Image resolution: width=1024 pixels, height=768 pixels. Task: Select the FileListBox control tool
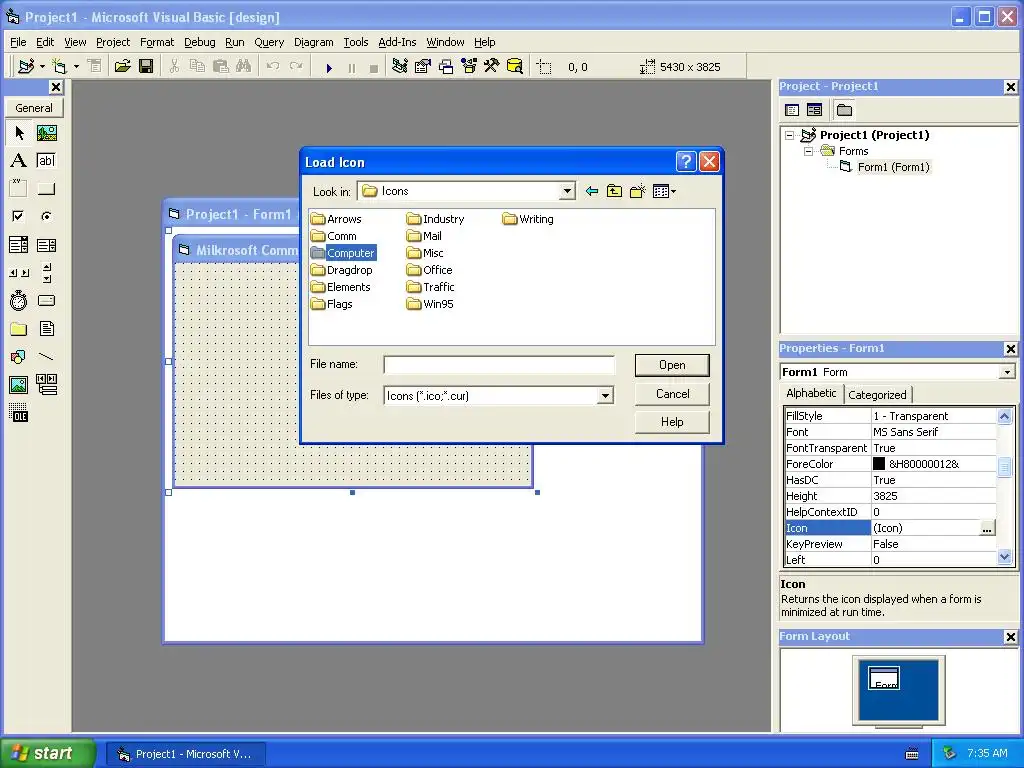[46, 328]
